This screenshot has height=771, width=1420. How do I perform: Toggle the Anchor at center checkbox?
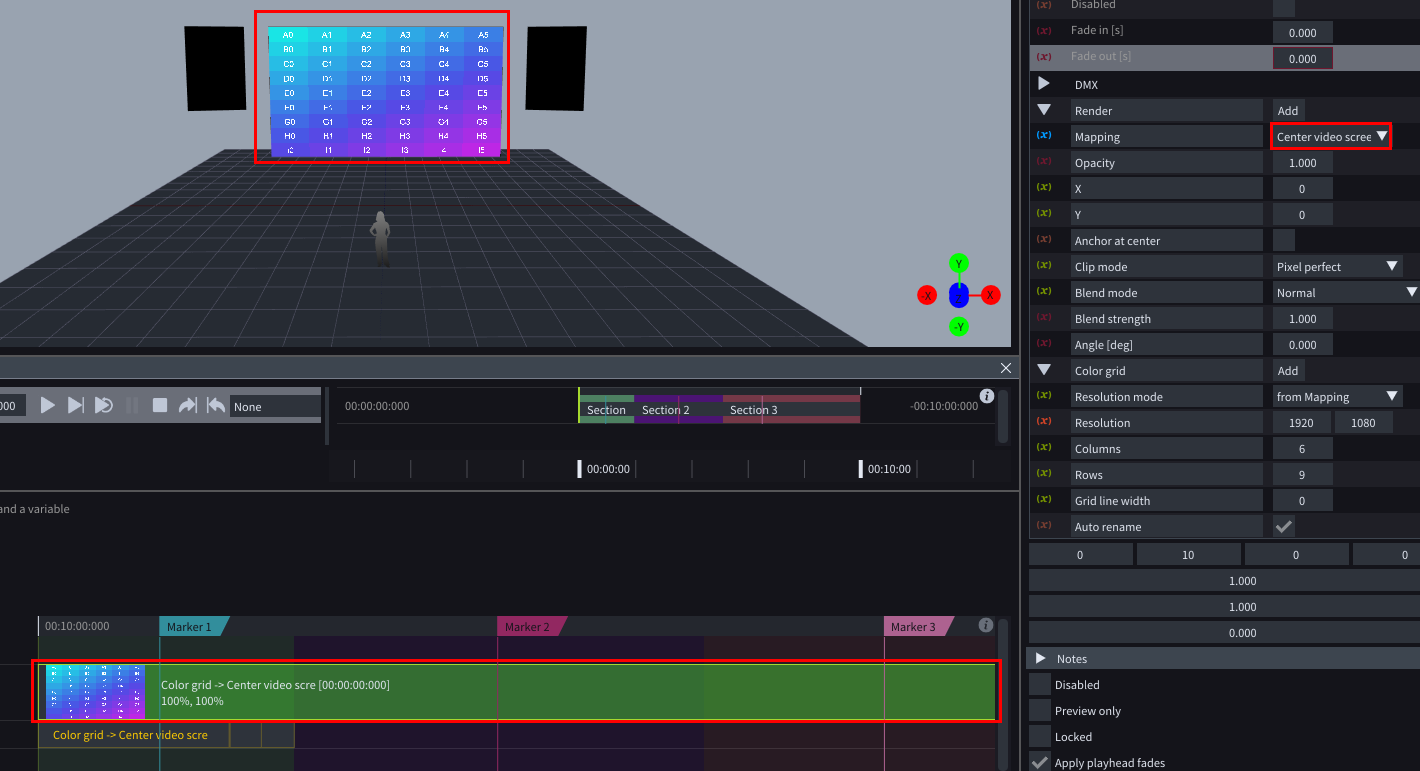[1283, 240]
